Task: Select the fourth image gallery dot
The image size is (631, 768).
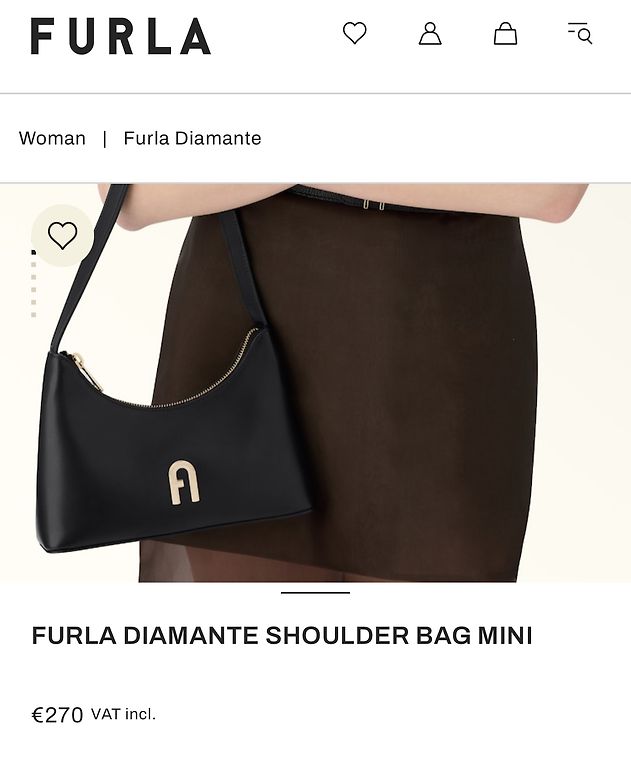Action: click(33, 289)
